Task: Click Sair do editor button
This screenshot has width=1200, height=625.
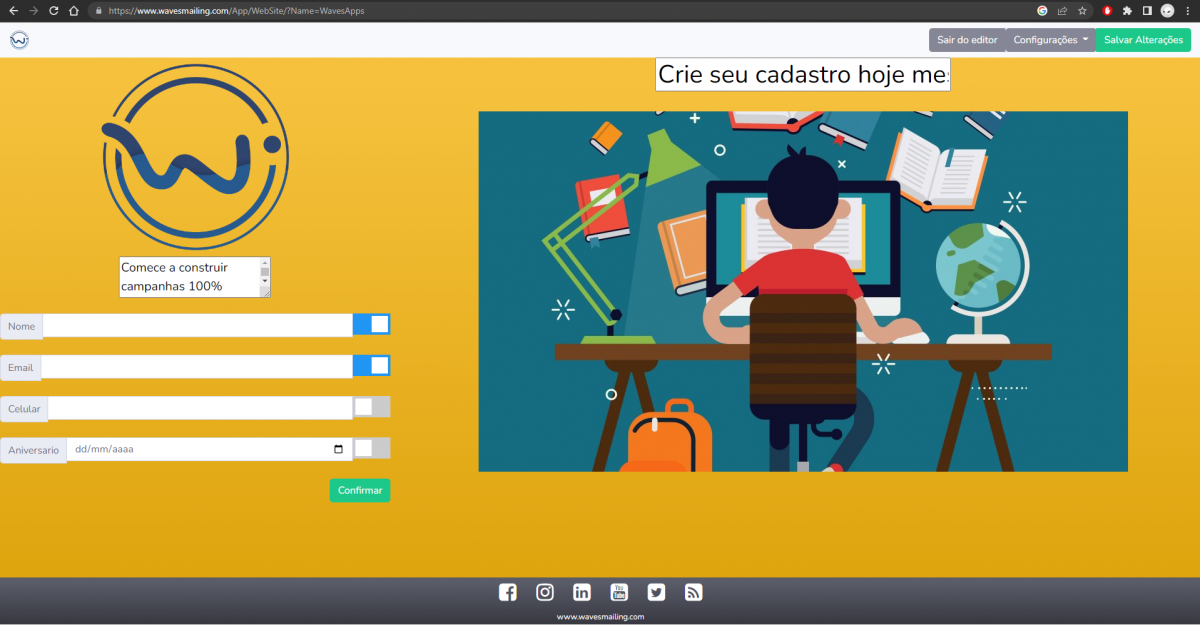Action: (966, 40)
